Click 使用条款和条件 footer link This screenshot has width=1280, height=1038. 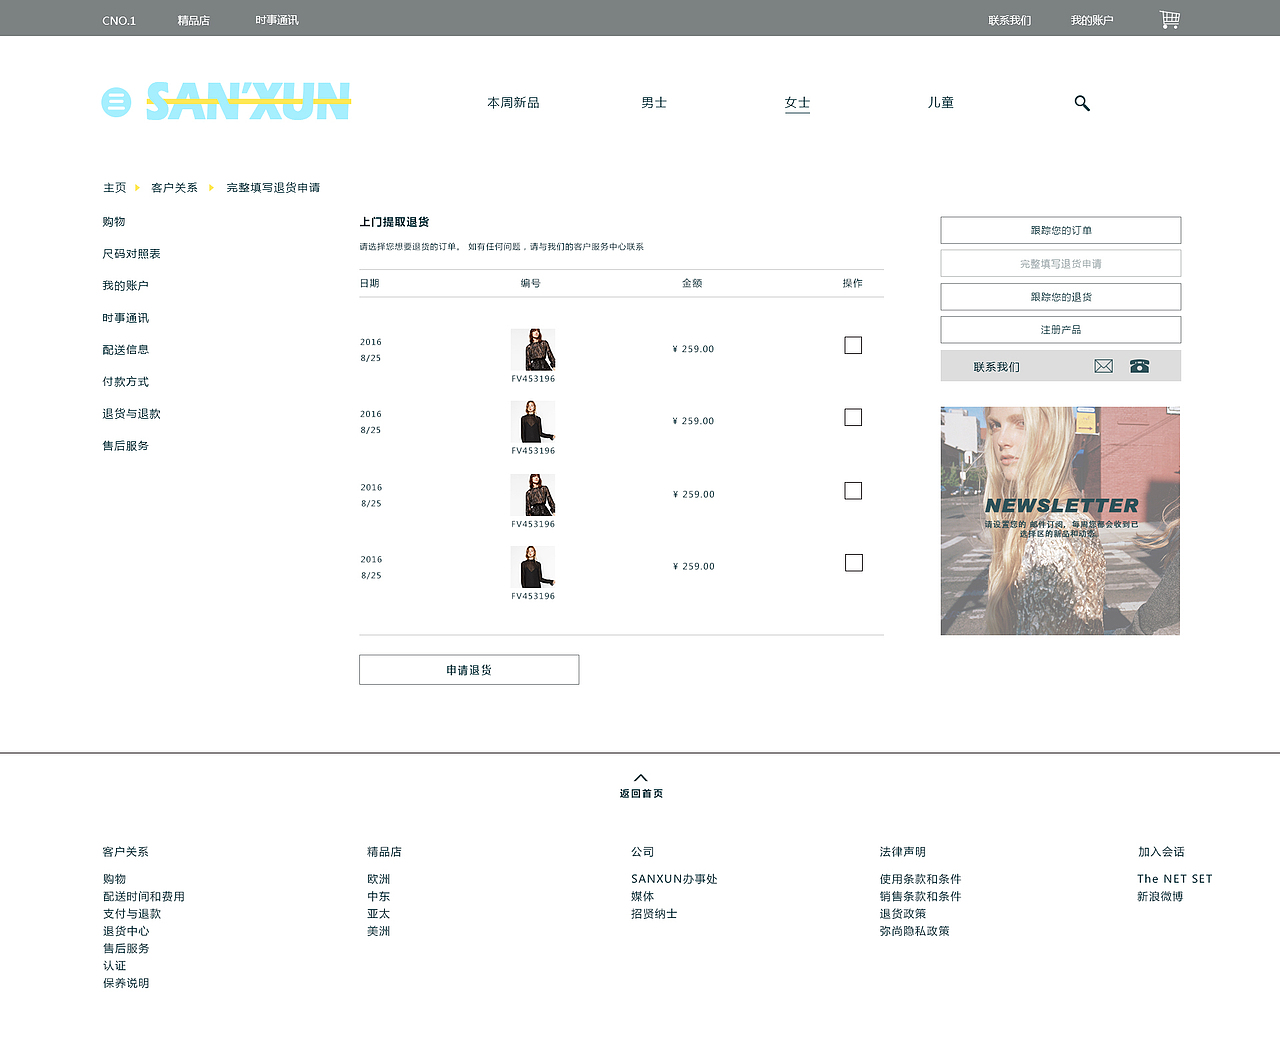pyautogui.click(x=920, y=879)
